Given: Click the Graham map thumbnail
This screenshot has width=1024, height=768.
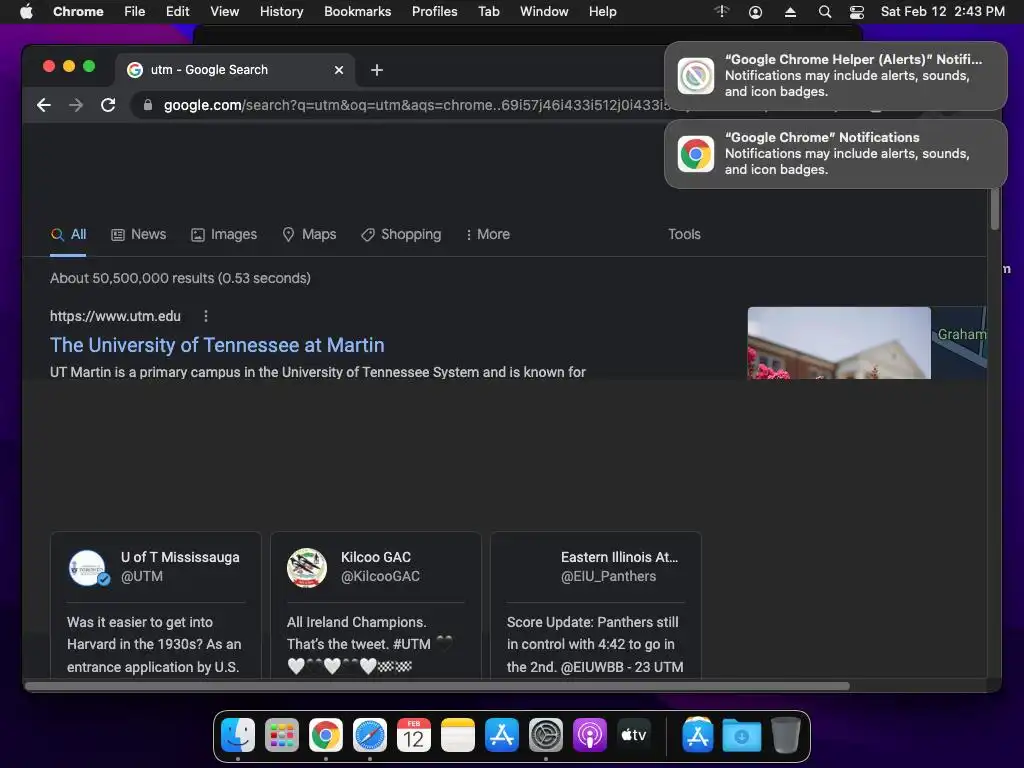Looking at the screenshot, I should coord(959,343).
